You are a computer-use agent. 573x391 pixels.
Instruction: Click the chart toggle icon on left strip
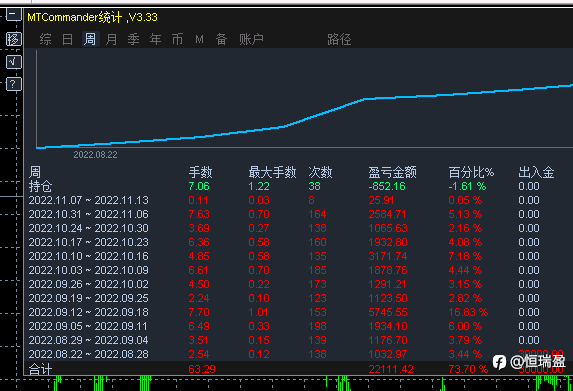pos(14,62)
